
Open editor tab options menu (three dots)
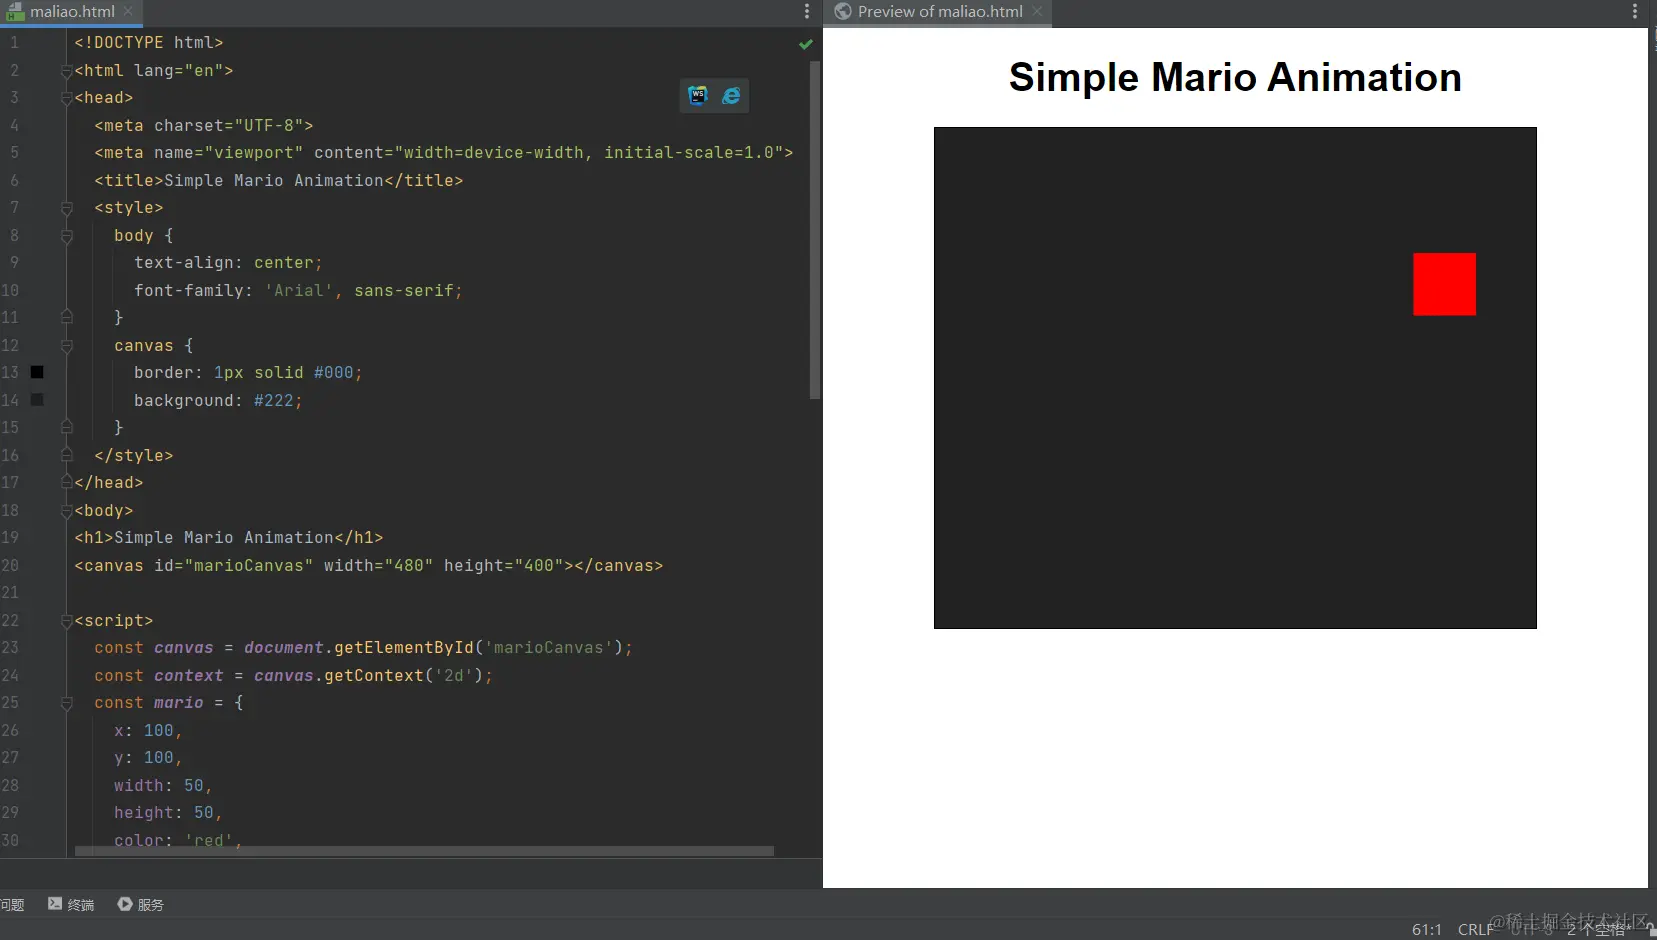pyautogui.click(x=807, y=11)
